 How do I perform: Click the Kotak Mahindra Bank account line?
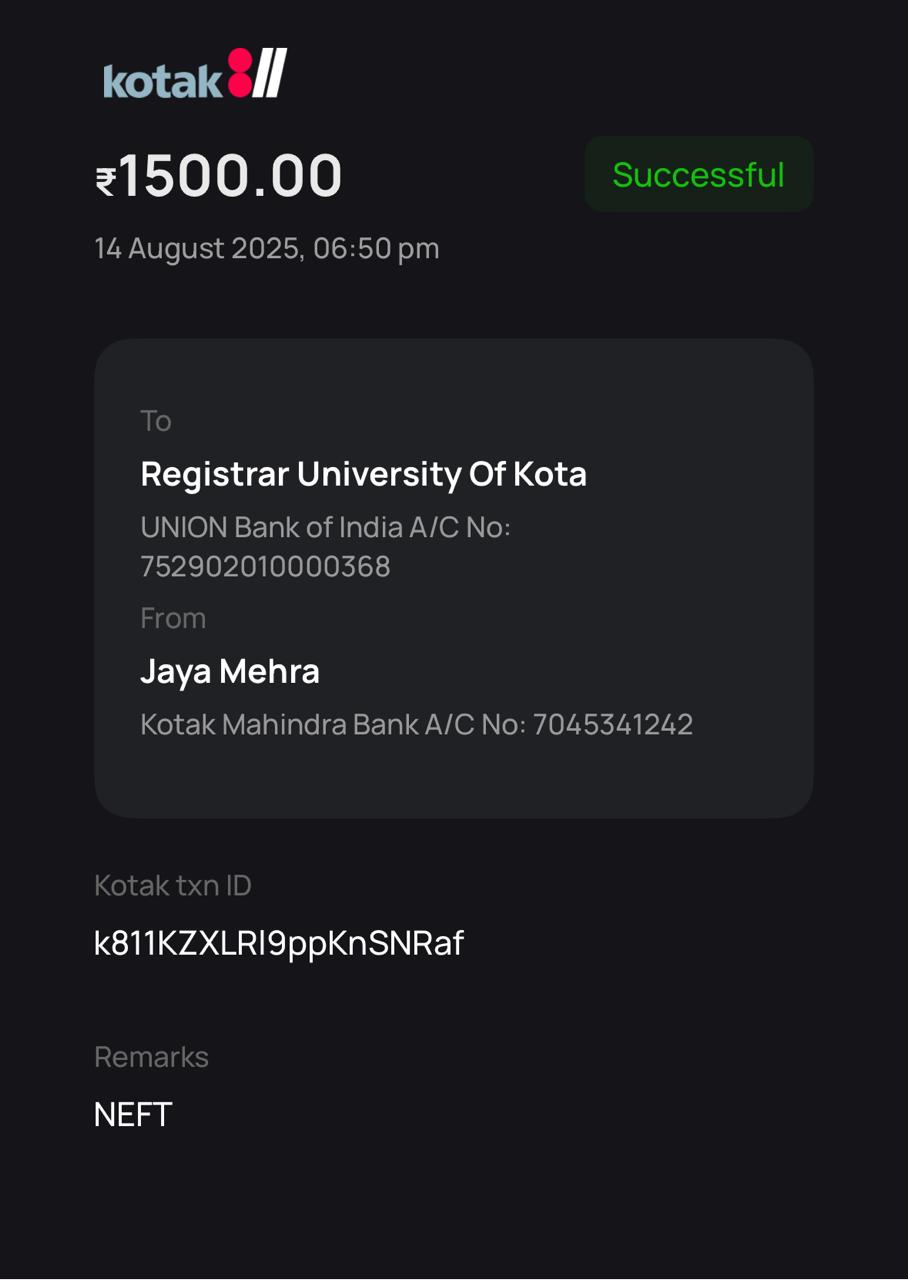pyautogui.click(x=416, y=724)
